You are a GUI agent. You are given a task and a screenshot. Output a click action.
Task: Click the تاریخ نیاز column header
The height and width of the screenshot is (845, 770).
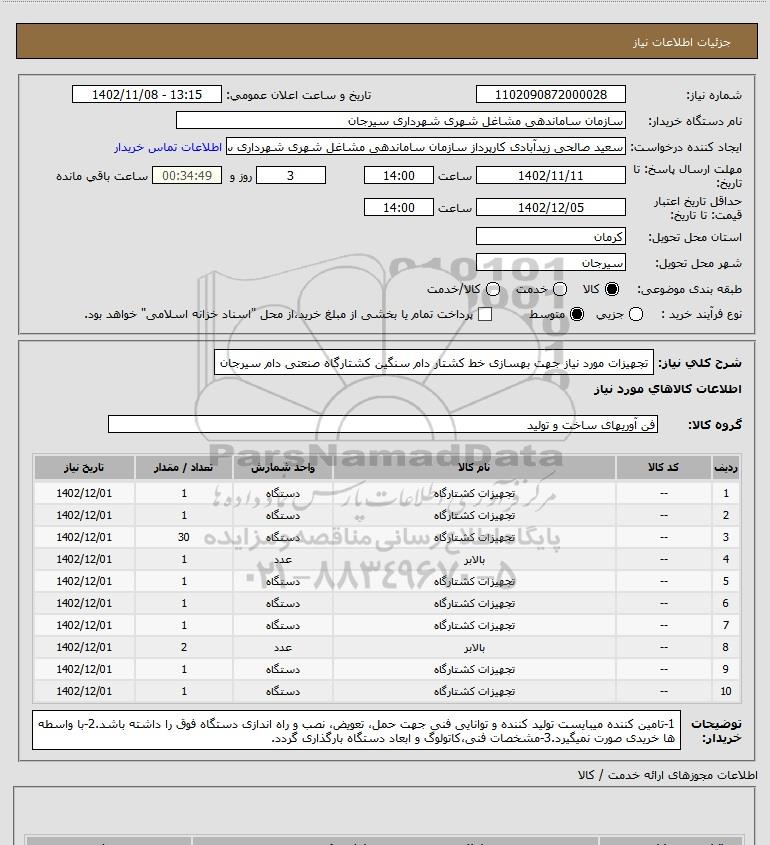coord(84,468)
